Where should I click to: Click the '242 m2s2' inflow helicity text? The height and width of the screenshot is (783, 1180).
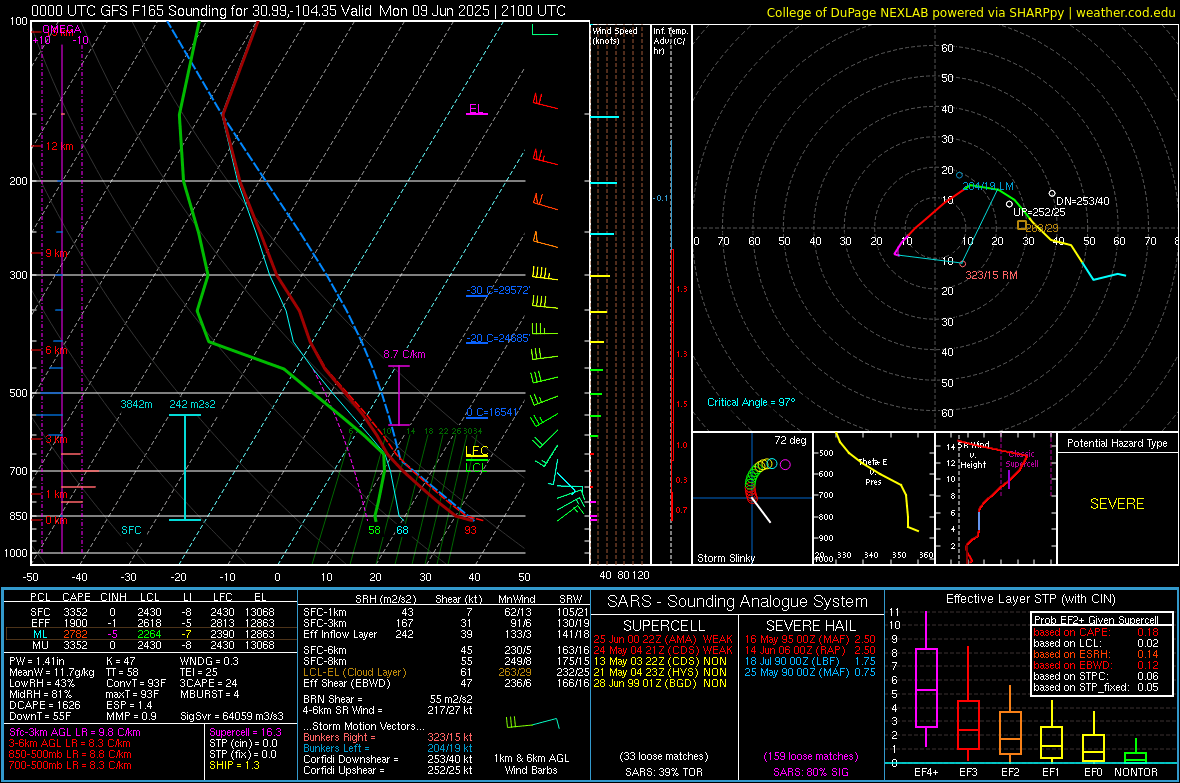pyautogui.click(x=193, y=404)
